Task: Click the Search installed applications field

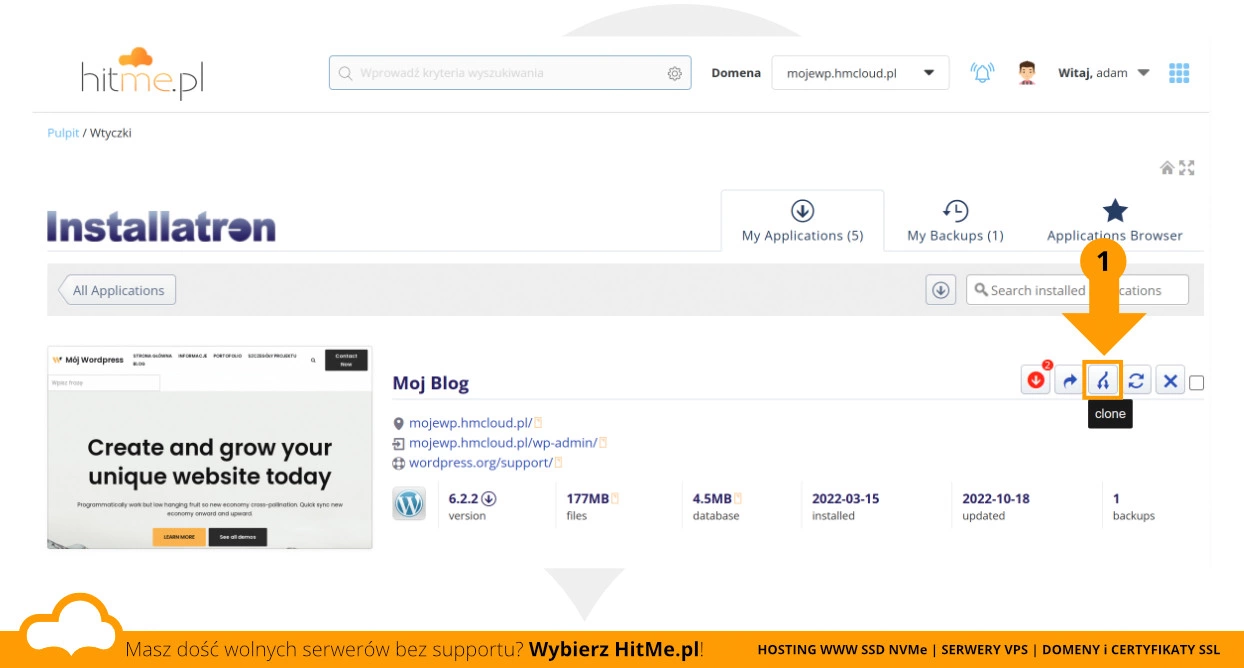Action: click(x=1077, y=290)
